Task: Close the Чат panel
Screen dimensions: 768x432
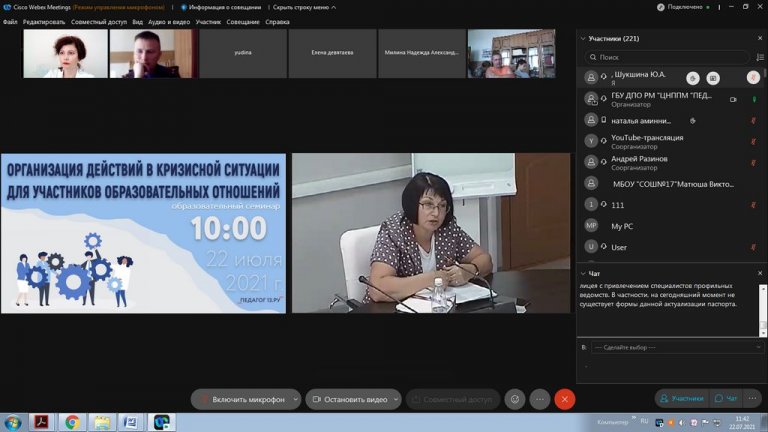Action: pyautogui.click(x=760, y=273)
